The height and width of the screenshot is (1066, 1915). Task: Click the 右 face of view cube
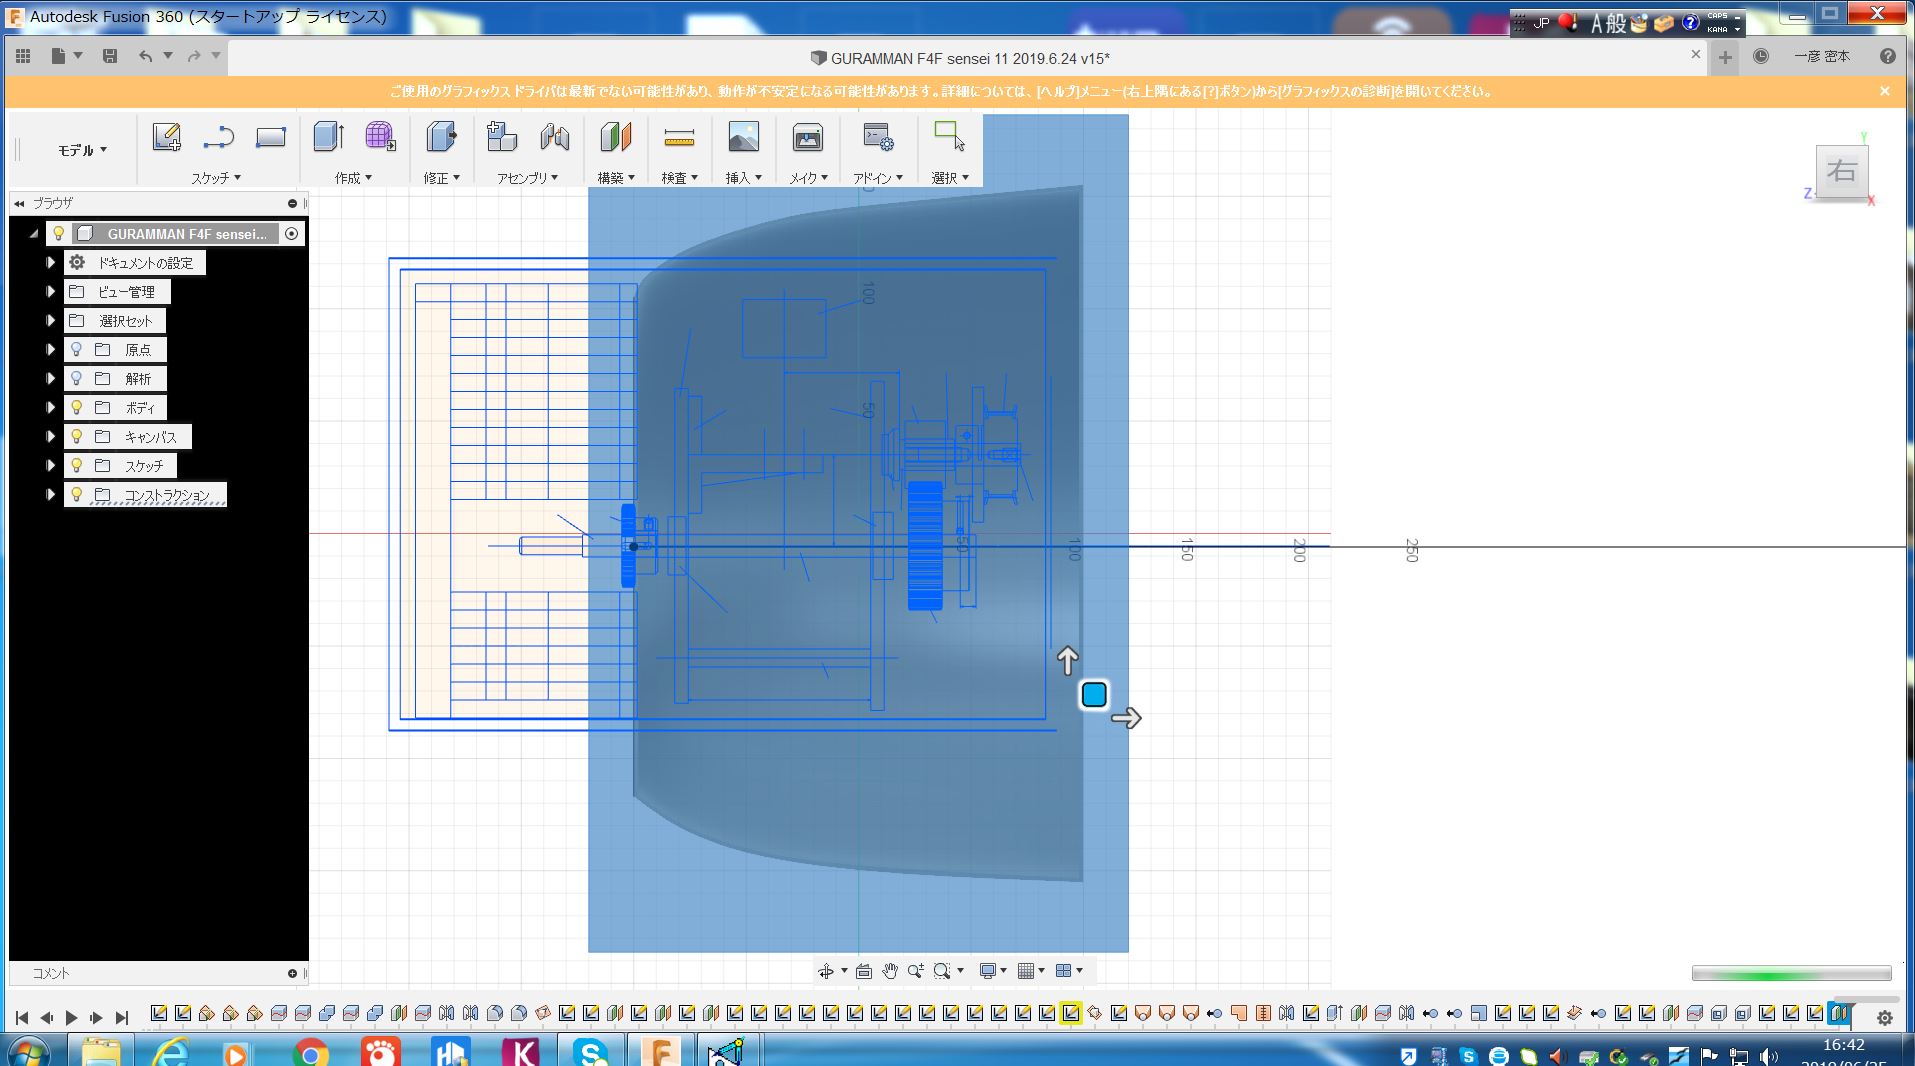(1841, 171)
